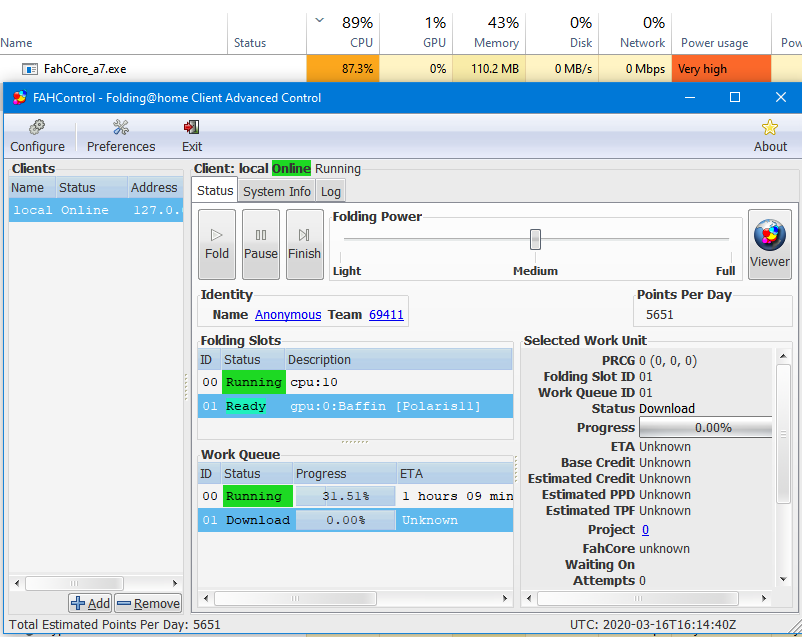Click the 87.3% CPU usage cell
802x637 pixels.
click(343, 69)
